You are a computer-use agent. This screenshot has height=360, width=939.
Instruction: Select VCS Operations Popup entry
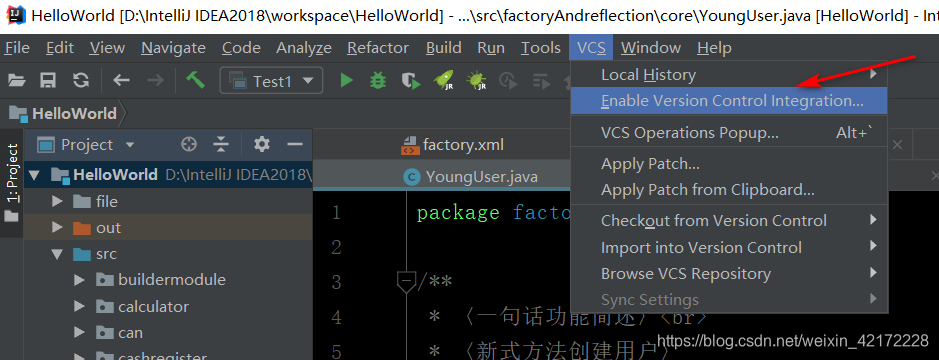click(729, 132)
